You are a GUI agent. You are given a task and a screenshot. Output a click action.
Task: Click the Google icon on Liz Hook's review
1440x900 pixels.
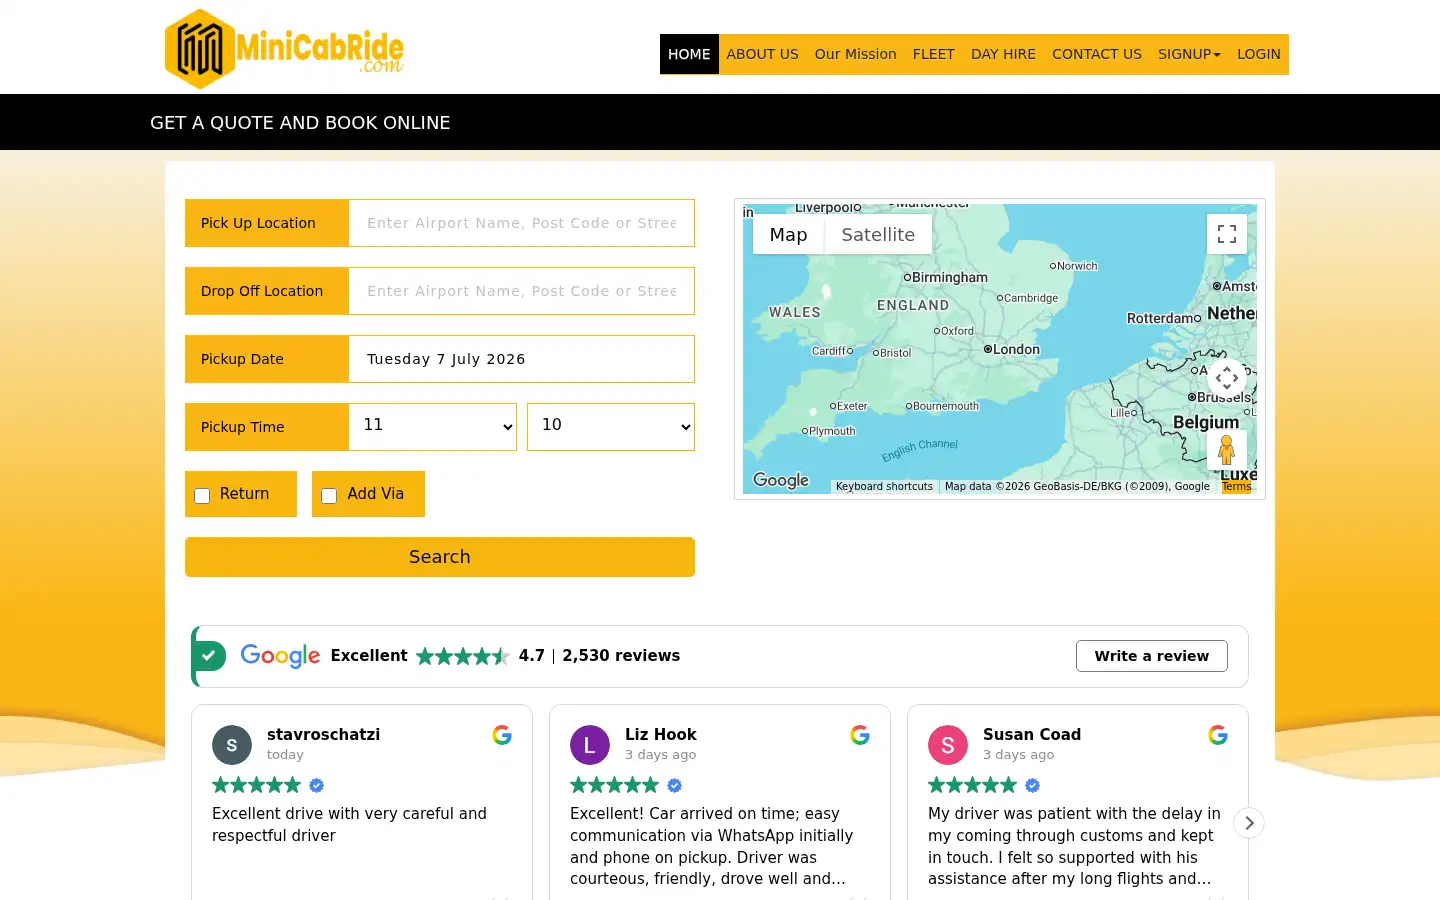click(x=860, y=735)
